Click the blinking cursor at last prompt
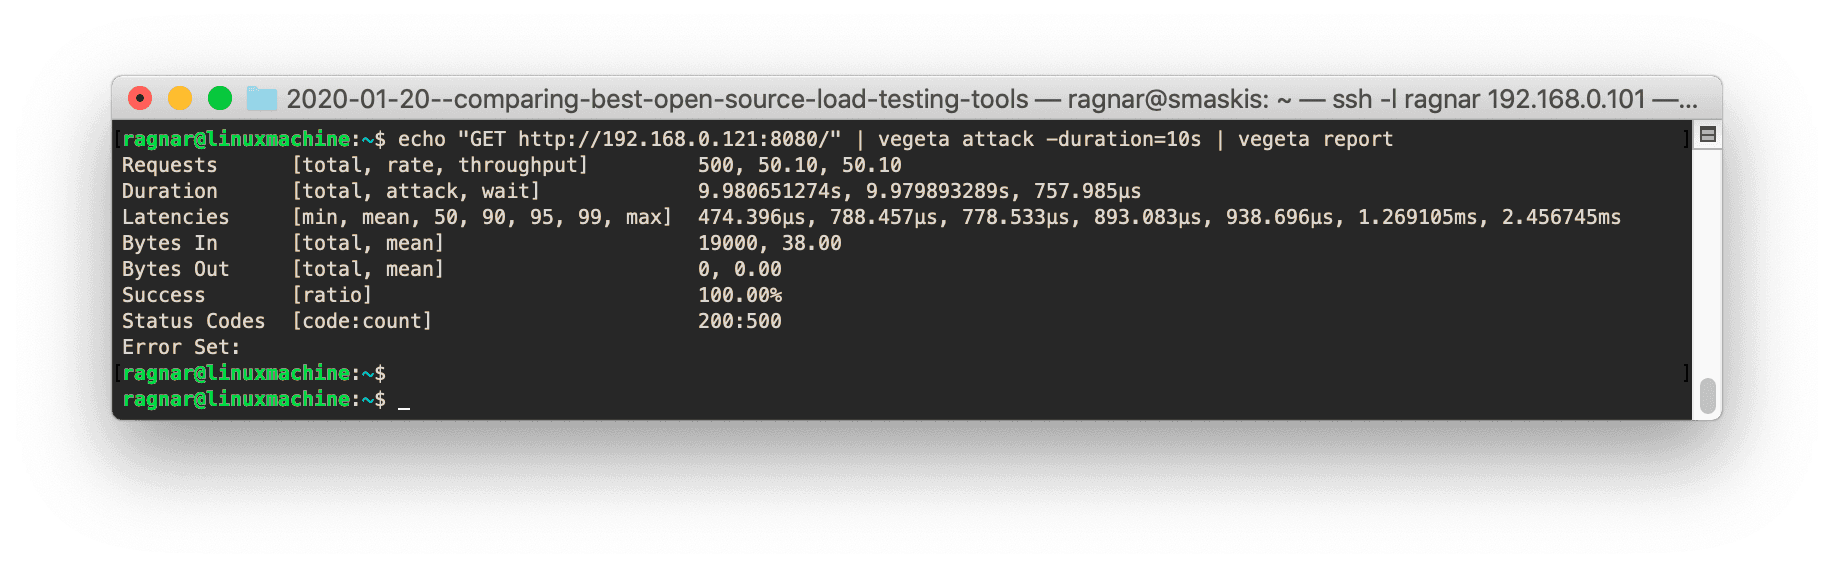Screen dimensions: 1834x568 [x=404, y=400]
